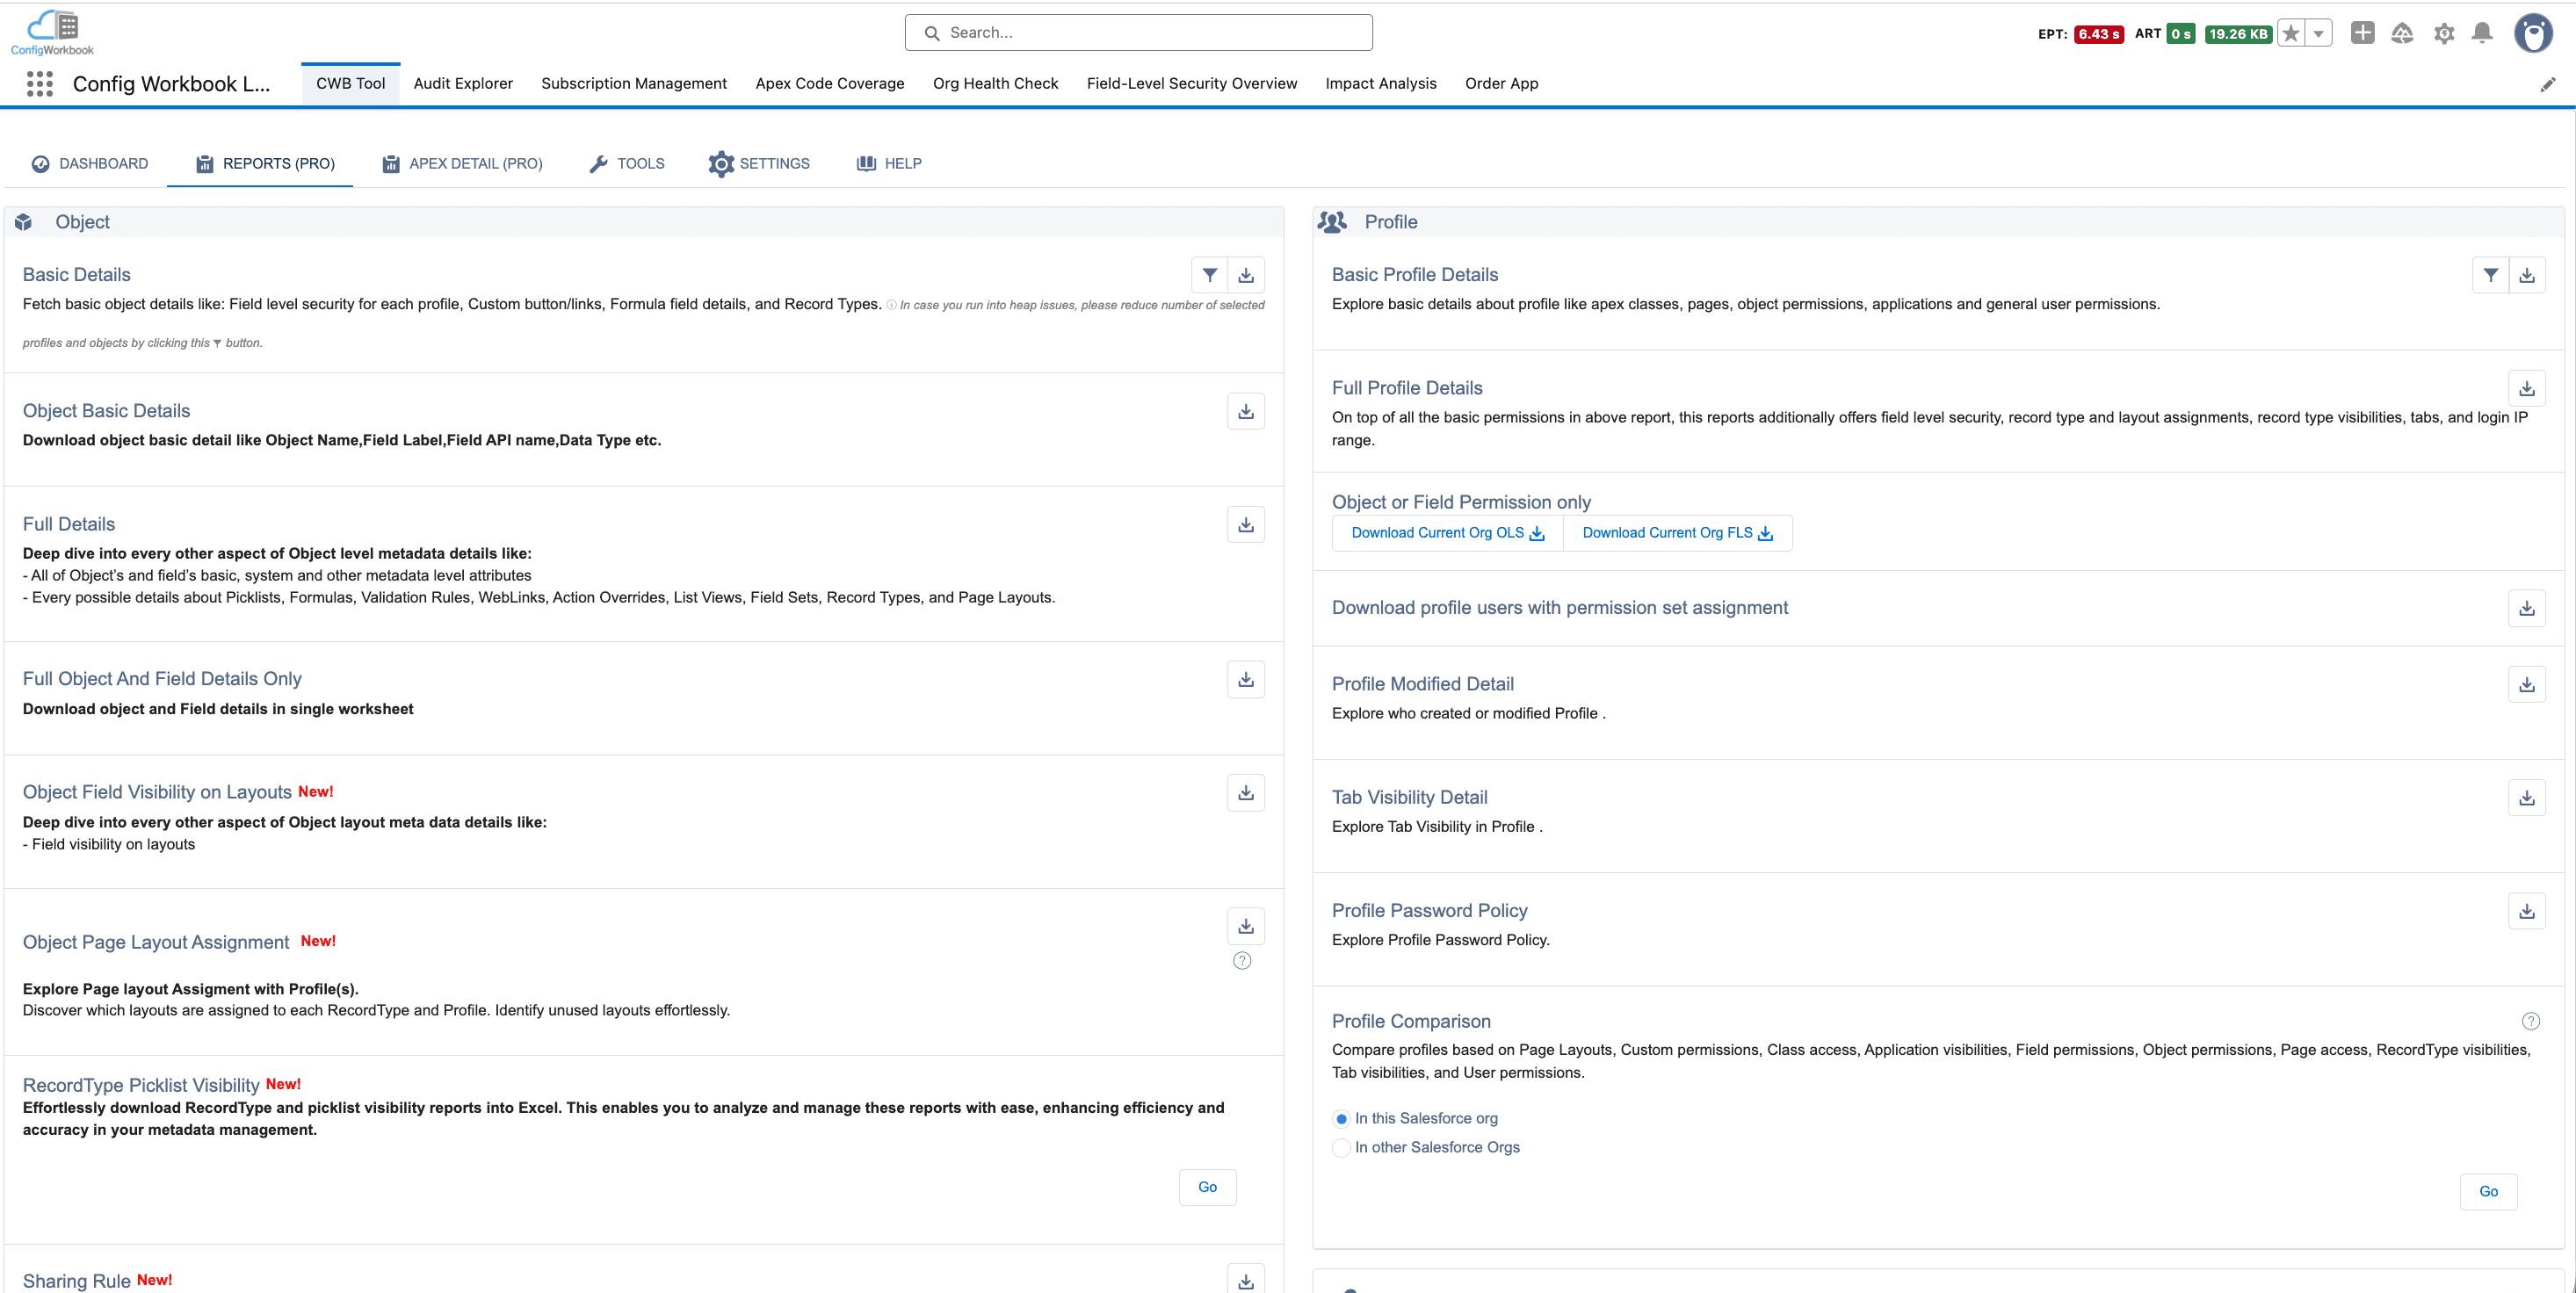Open Org Health Check tab
Image resolution: width=2576 pixels, height=1293 pixels.
click(x=996, y=84)
